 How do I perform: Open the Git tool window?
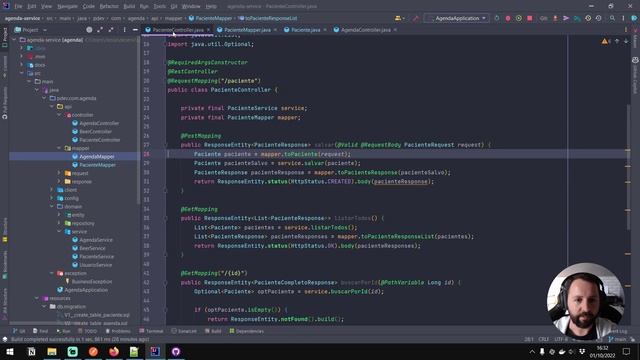pos(19,331)
